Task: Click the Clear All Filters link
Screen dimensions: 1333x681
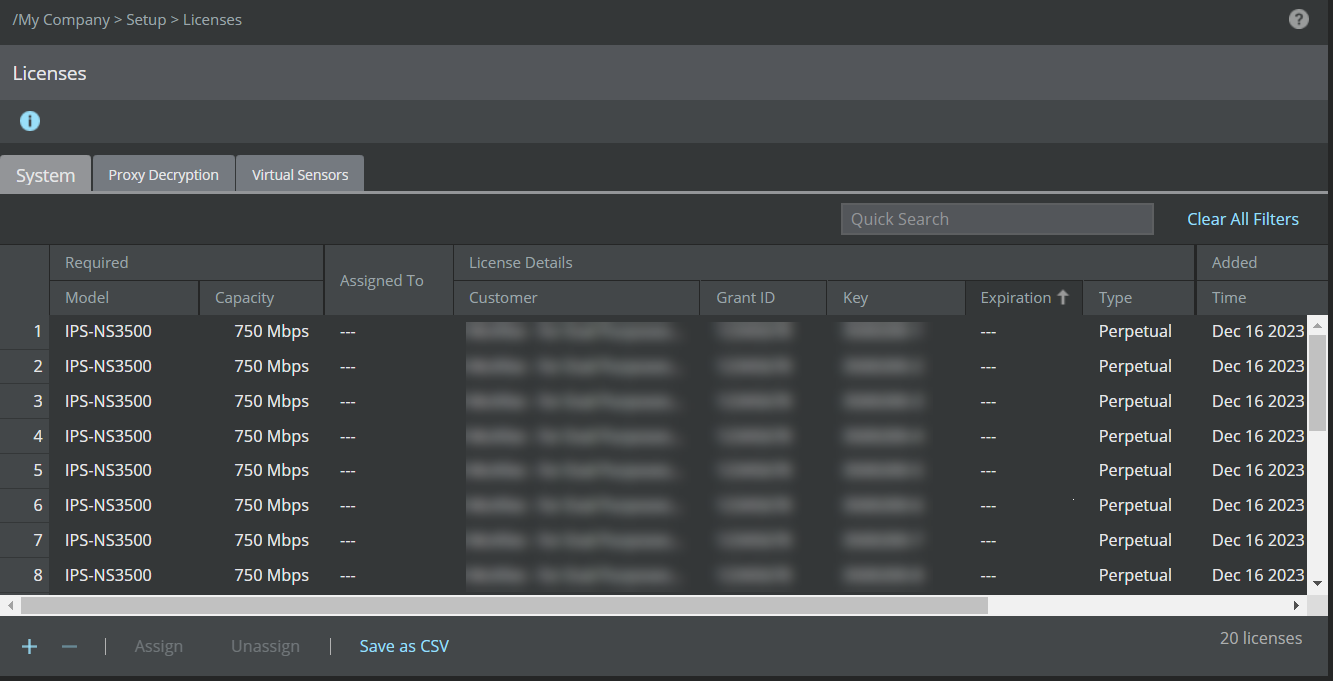Action: 1243,219
